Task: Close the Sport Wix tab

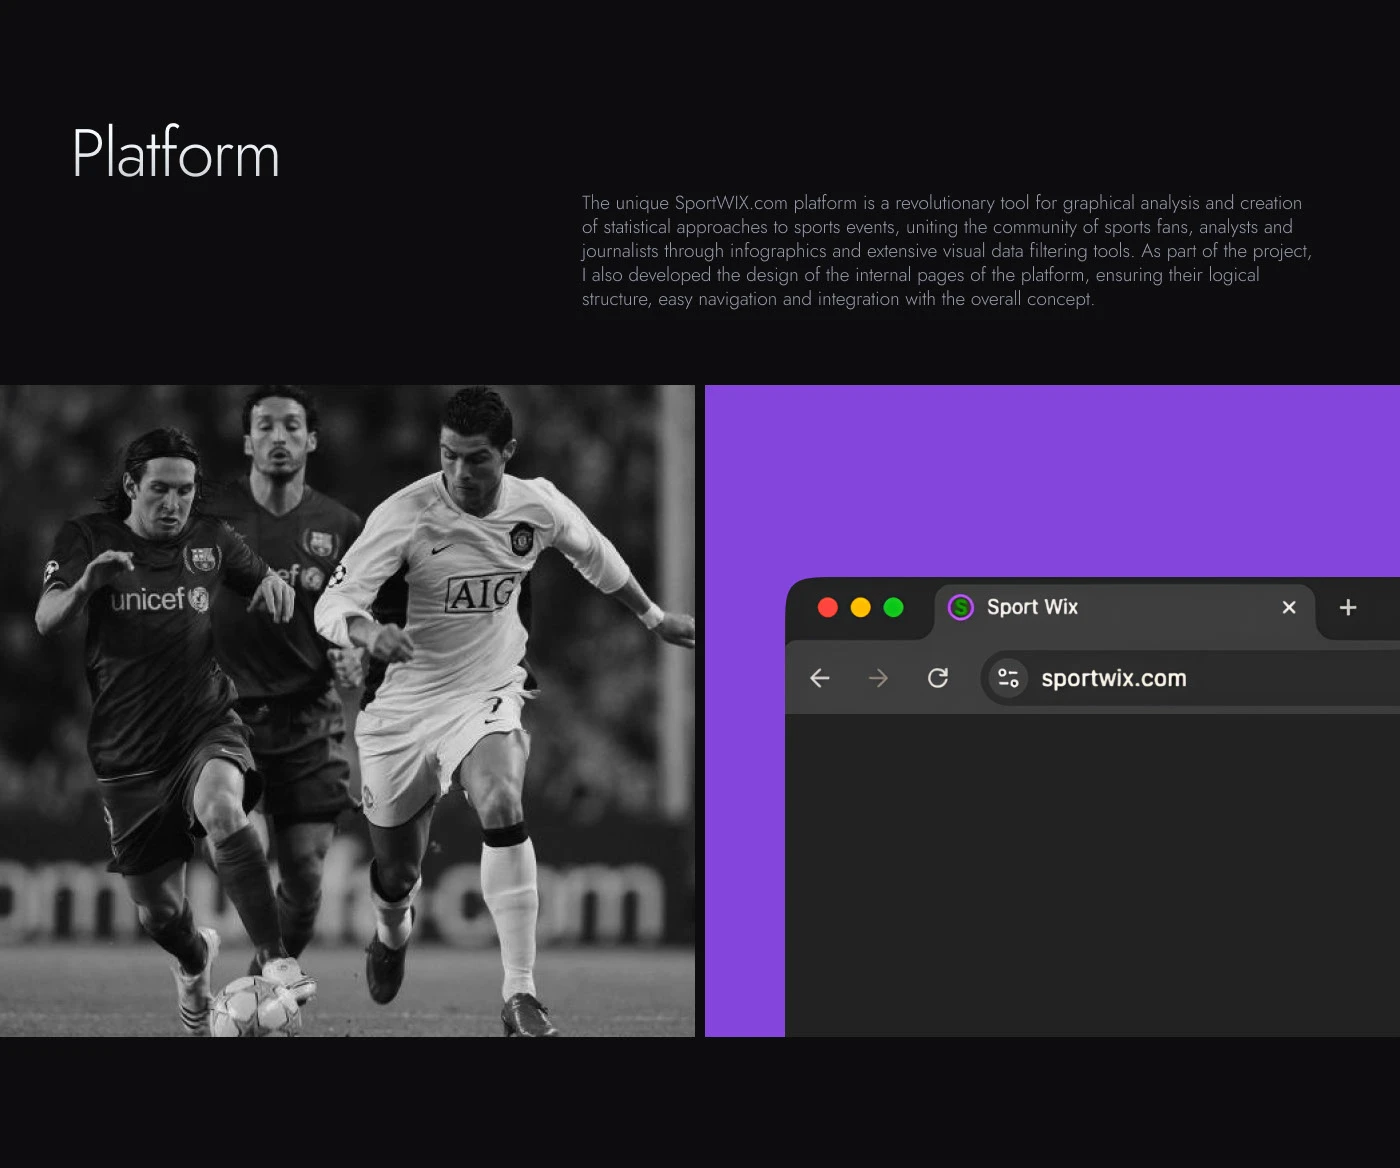Action: 1288,607
